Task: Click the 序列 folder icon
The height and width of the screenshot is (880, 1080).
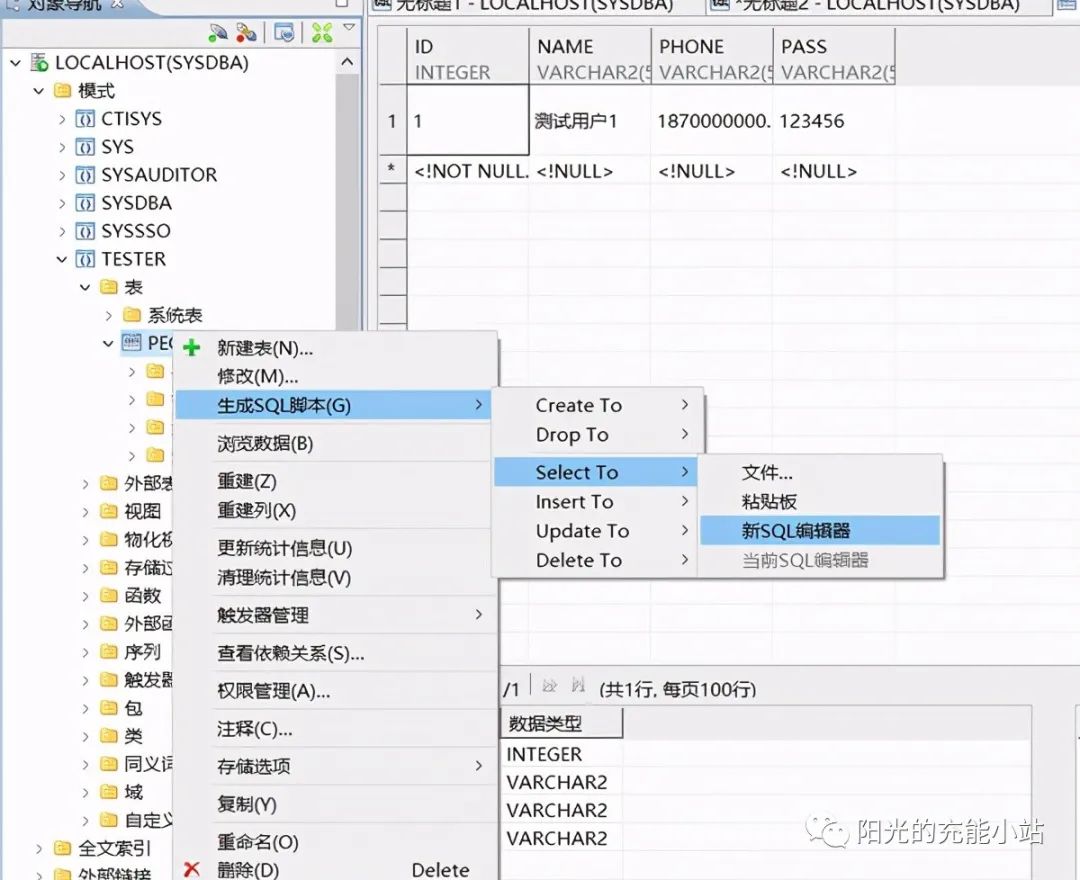Action: [x=109, y=651]
